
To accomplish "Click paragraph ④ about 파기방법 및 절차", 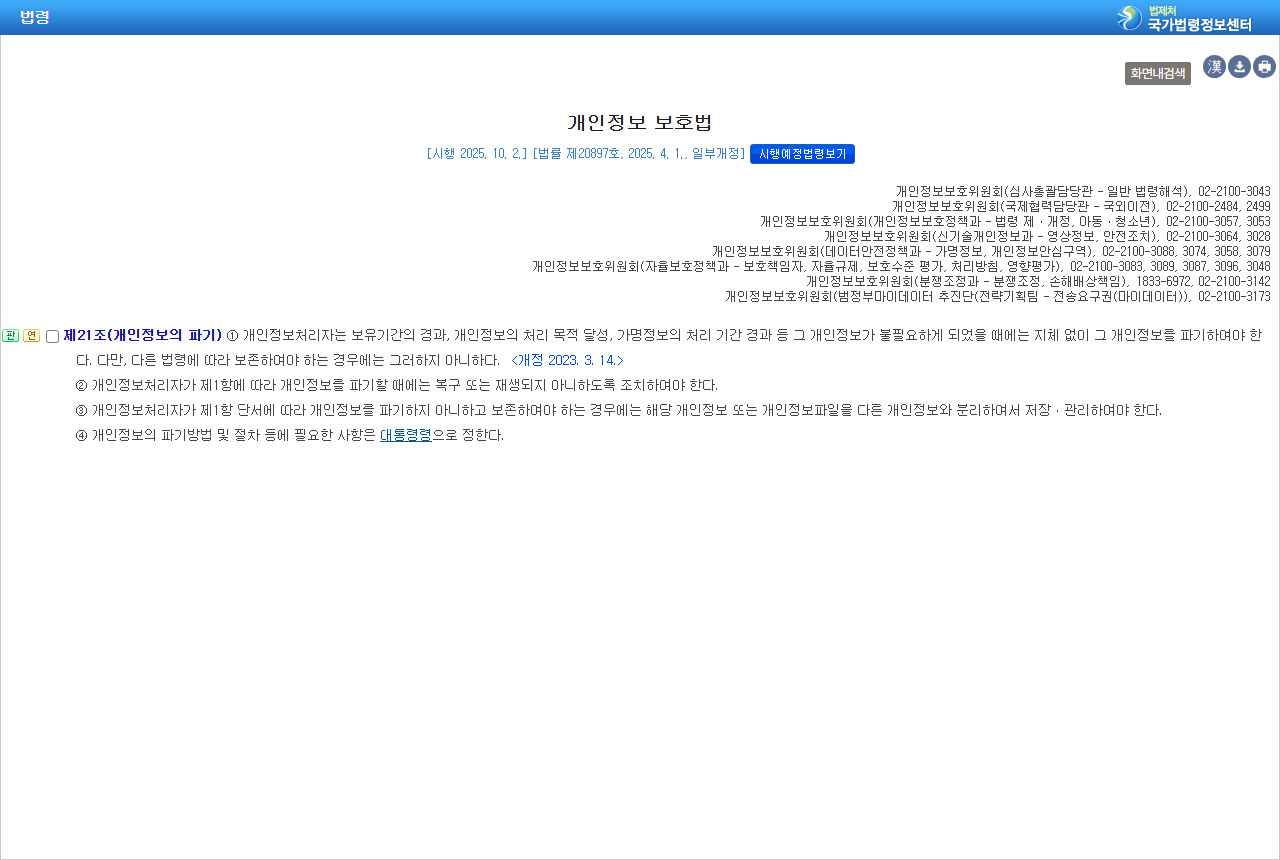I will click(x=290, y=435).
